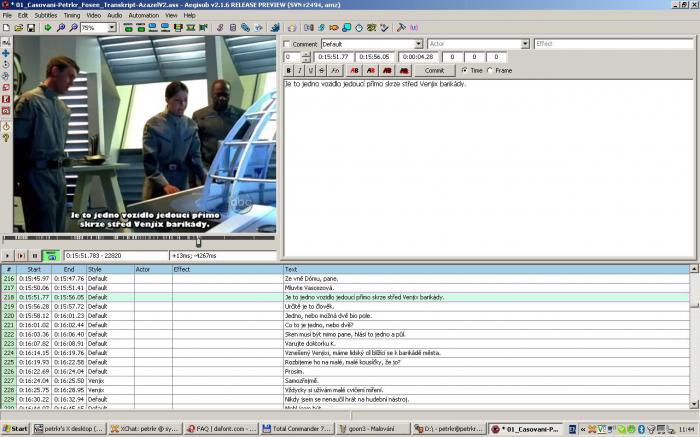
Task: Open Translation Assistant blue speech-bubble icon
Action: coord(346,28)
